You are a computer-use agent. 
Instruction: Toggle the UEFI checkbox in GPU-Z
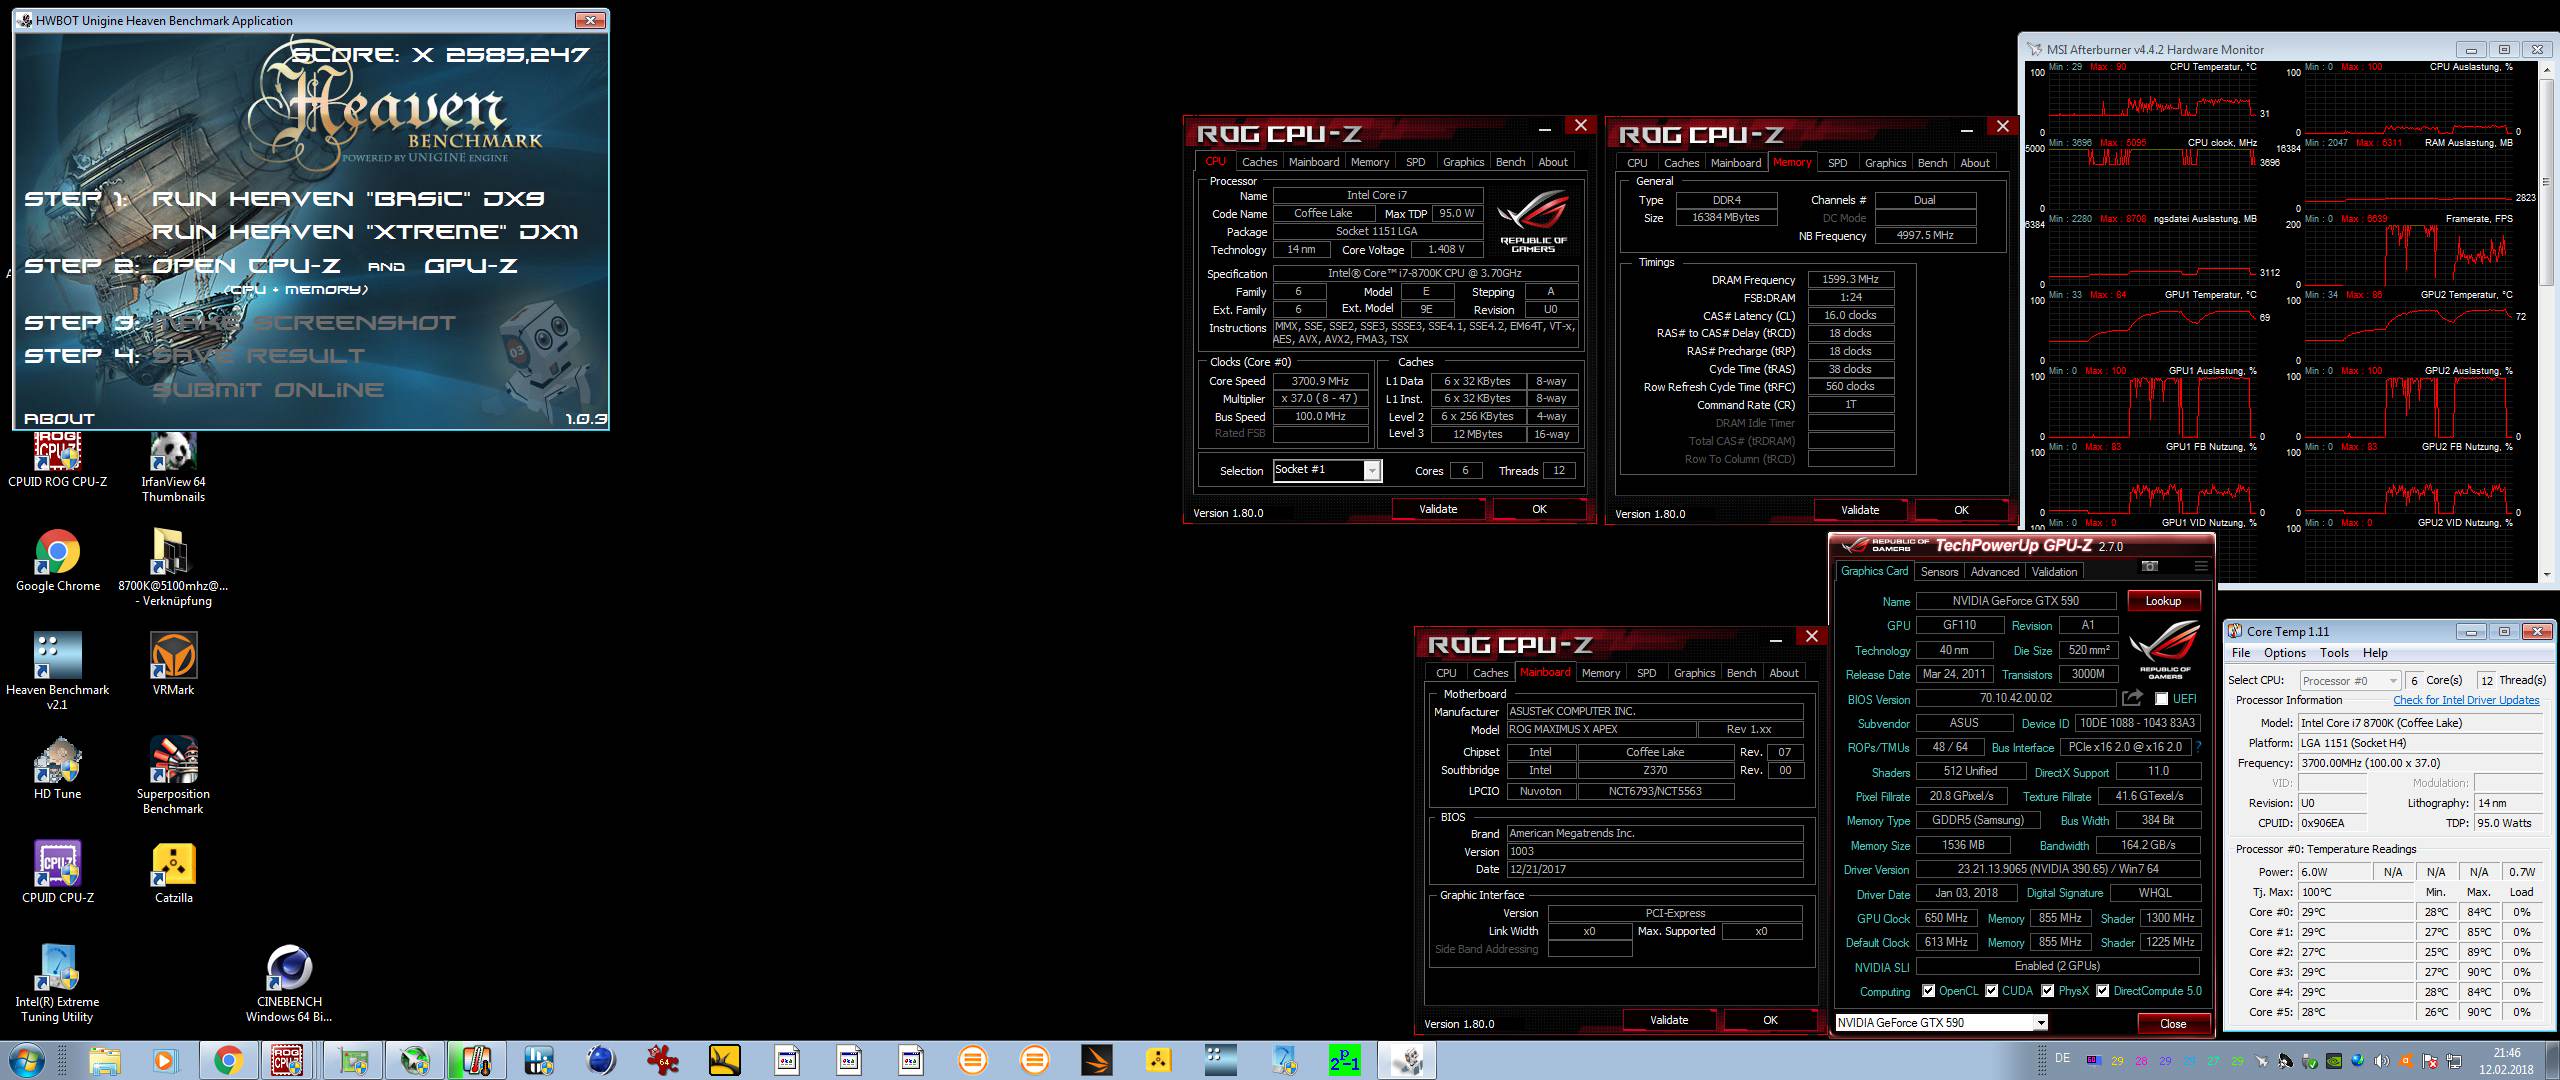[2161, 699]
